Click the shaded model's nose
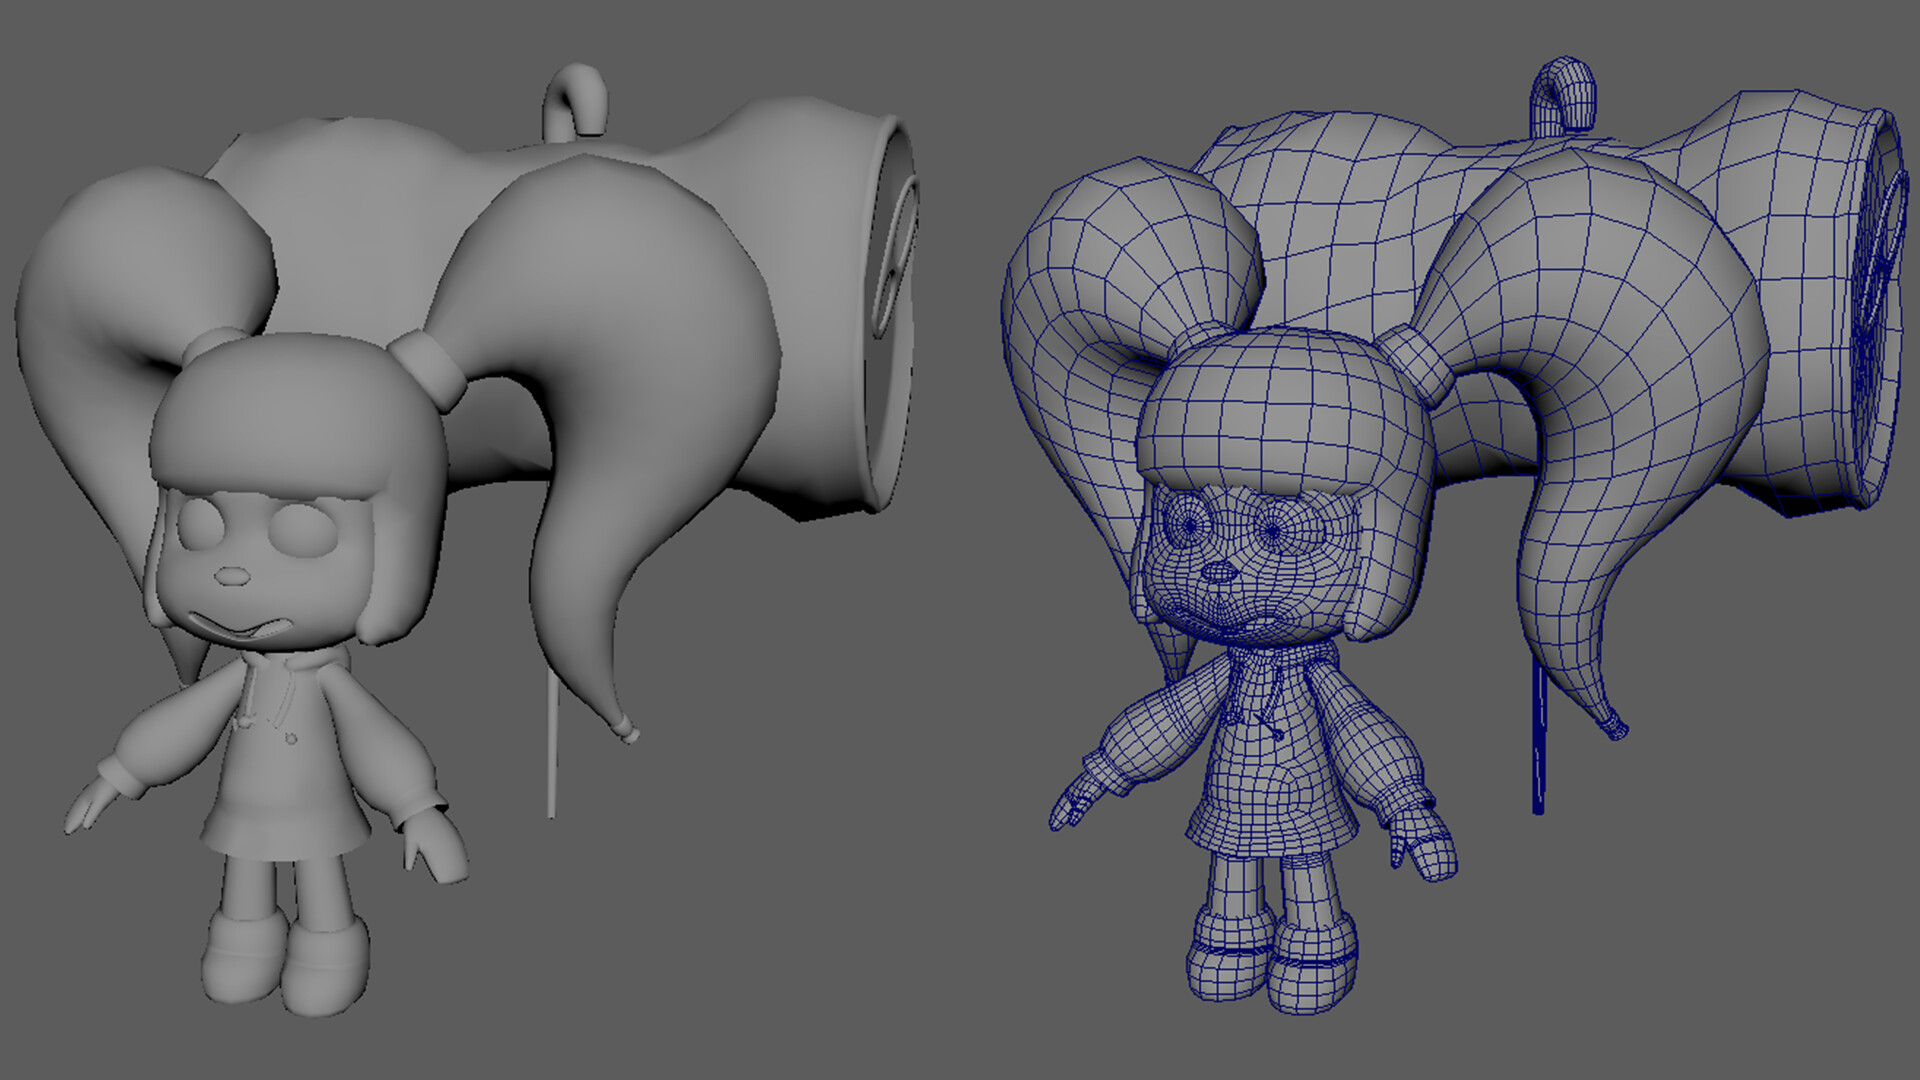The width and height of the screenshot is (1920, 1080). [x=232, y=577]
